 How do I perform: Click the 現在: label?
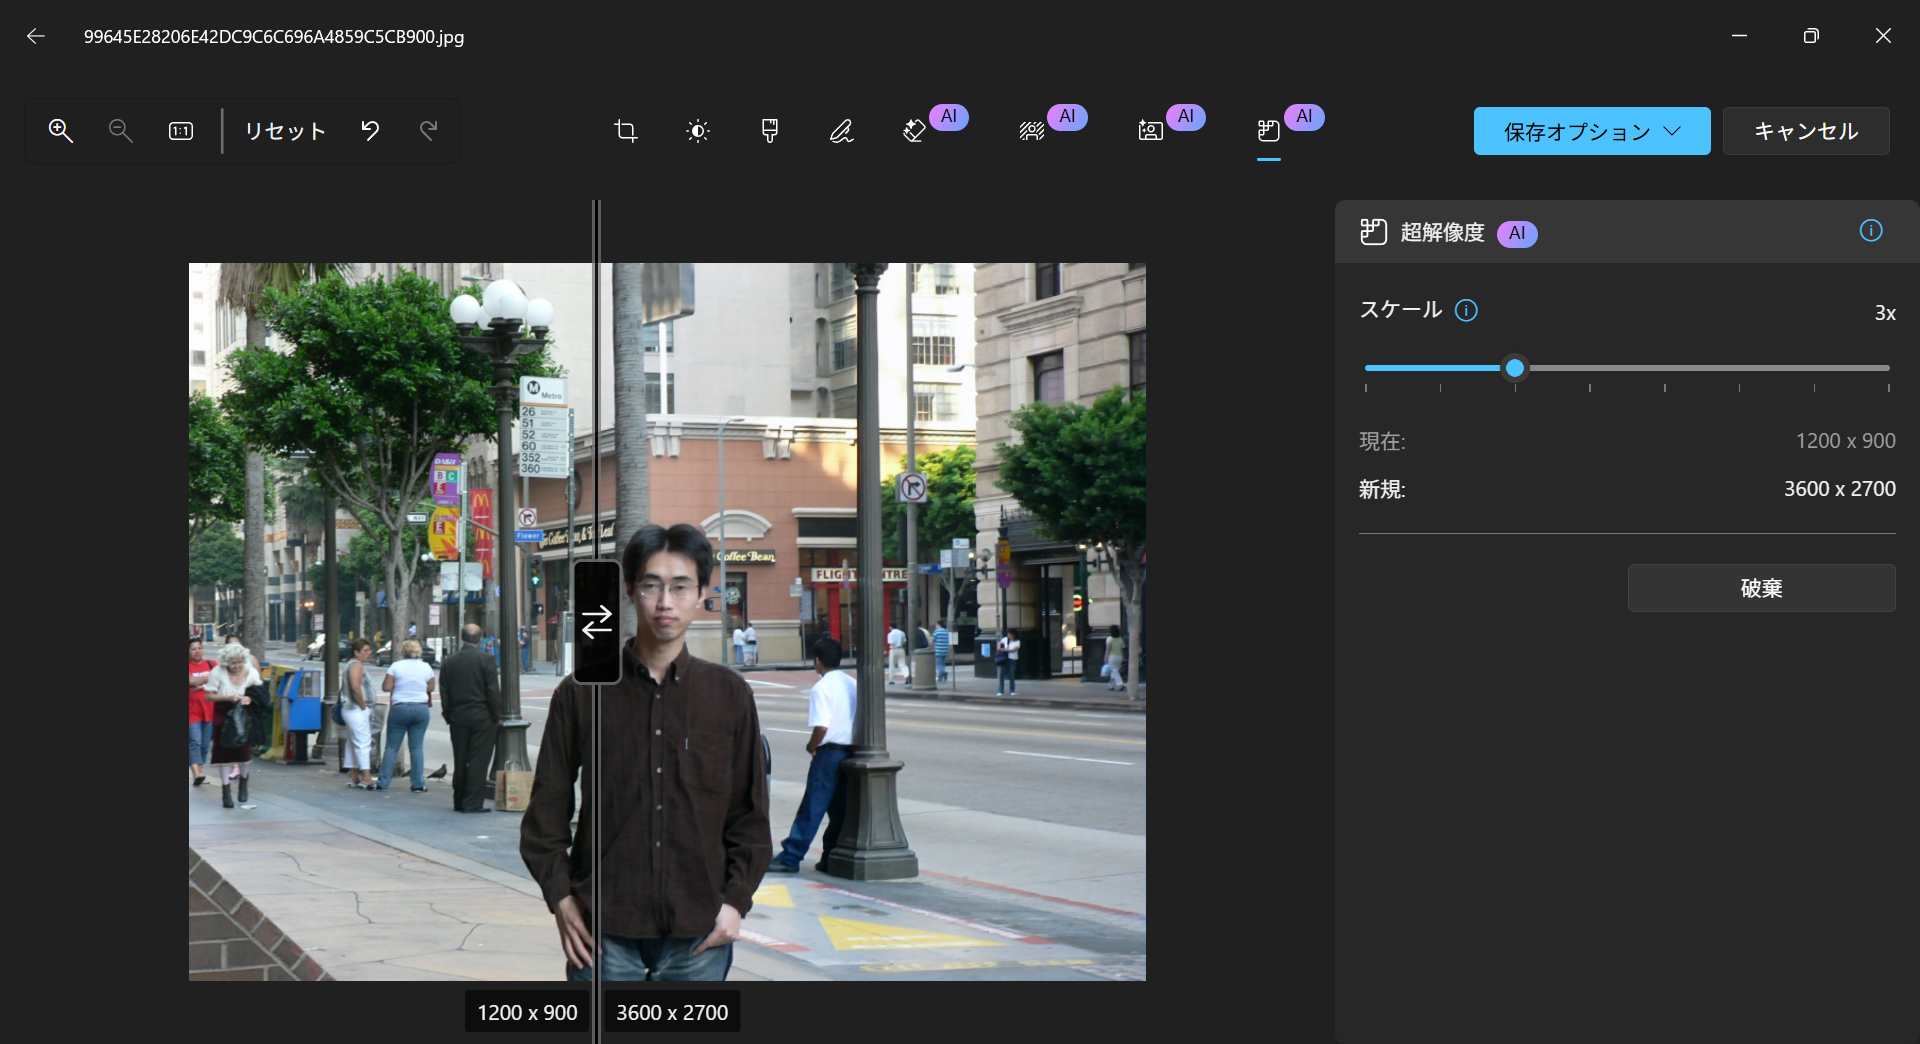[x=1382, y=441]
